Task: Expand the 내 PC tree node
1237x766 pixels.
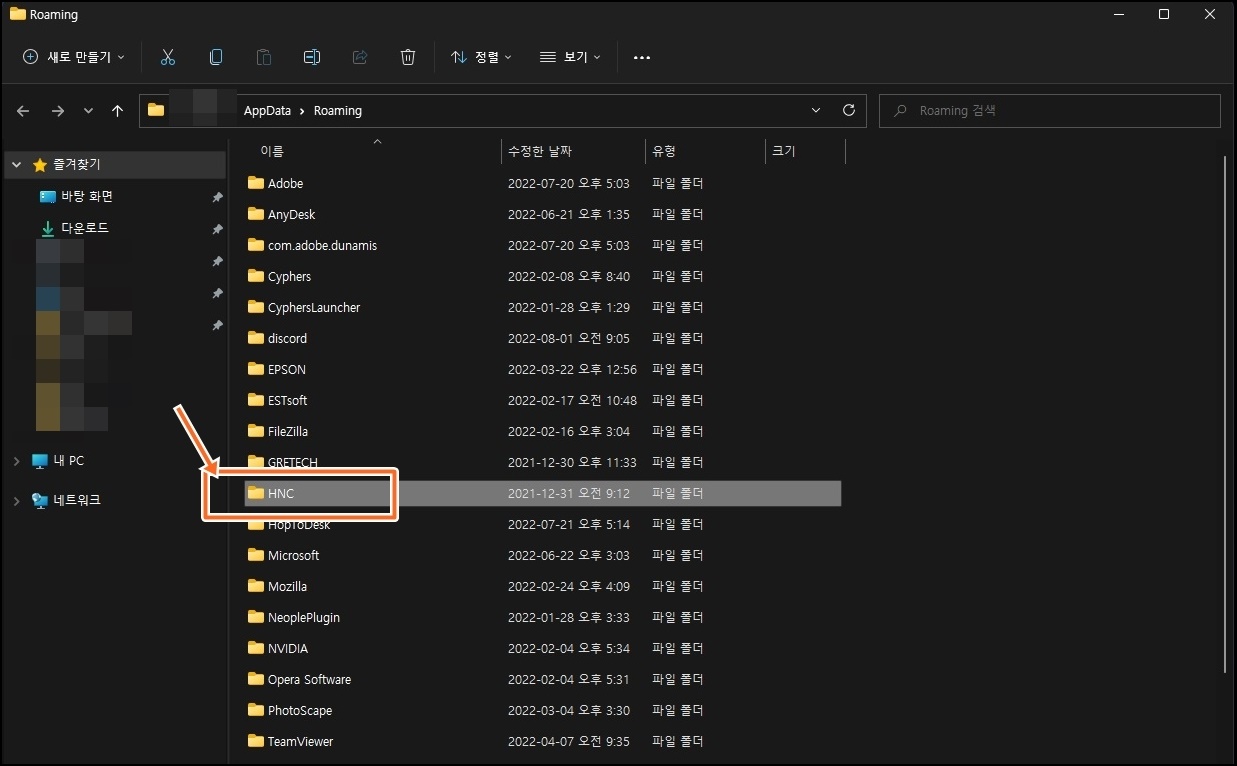Action: [x=16, y=461]
